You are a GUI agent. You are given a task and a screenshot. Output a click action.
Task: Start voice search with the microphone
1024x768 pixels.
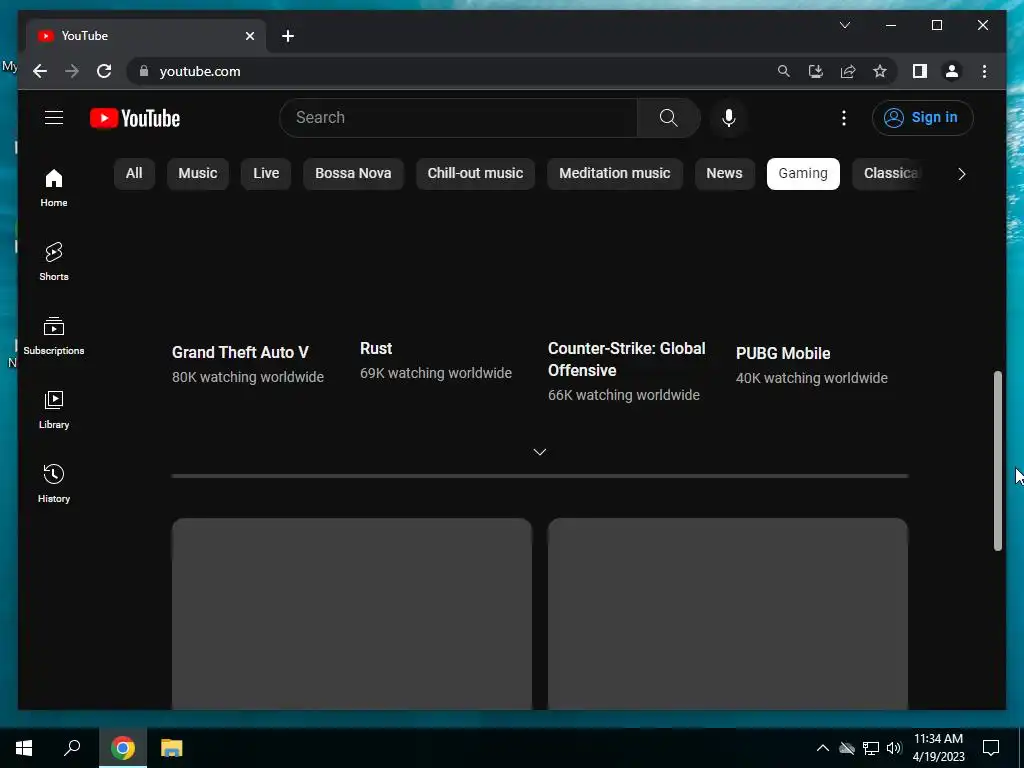pos(729,118)
